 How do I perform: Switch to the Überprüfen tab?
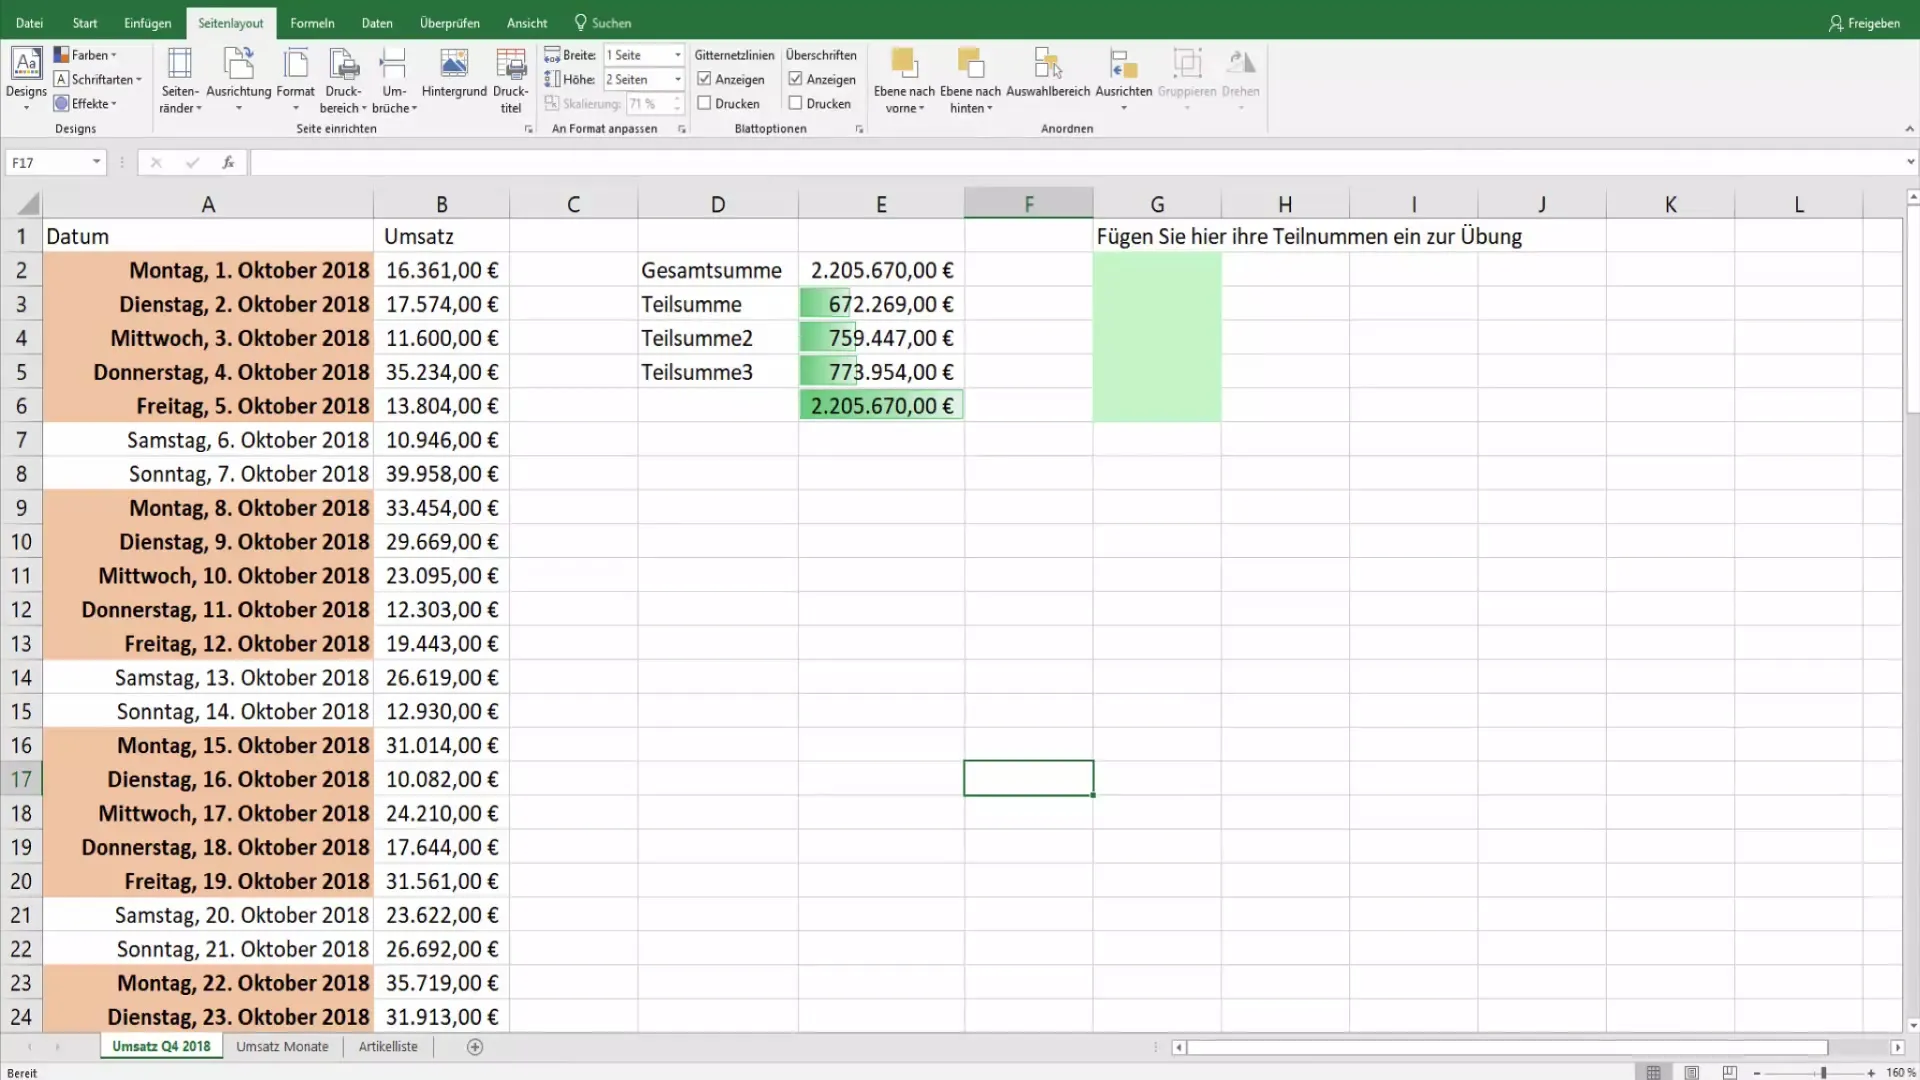[x=449, y=23]
